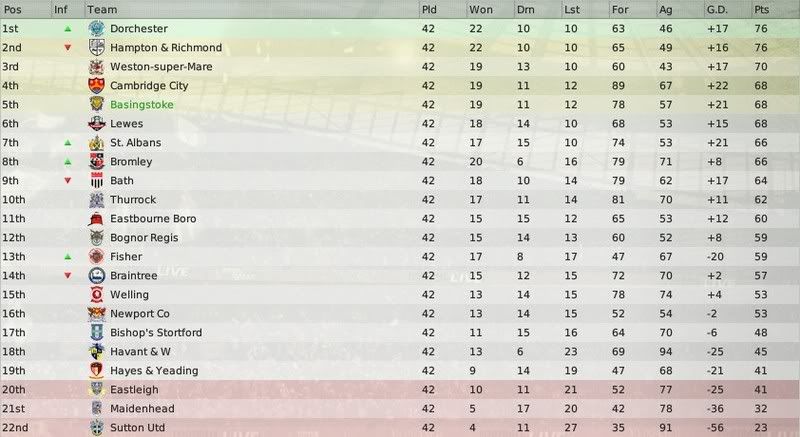
Task: Click the Havant & W club badge
Action: (96, 351)
